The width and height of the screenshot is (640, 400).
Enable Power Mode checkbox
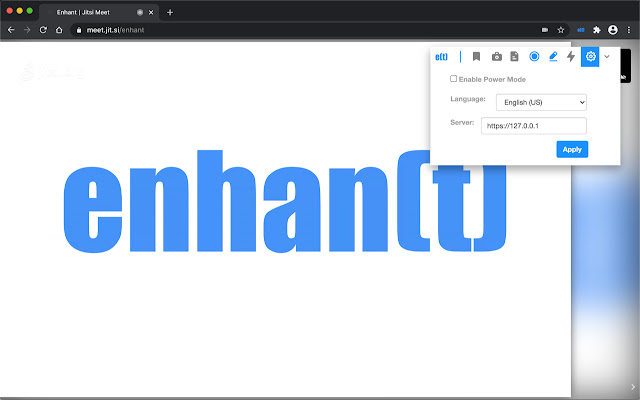(453, 78)
